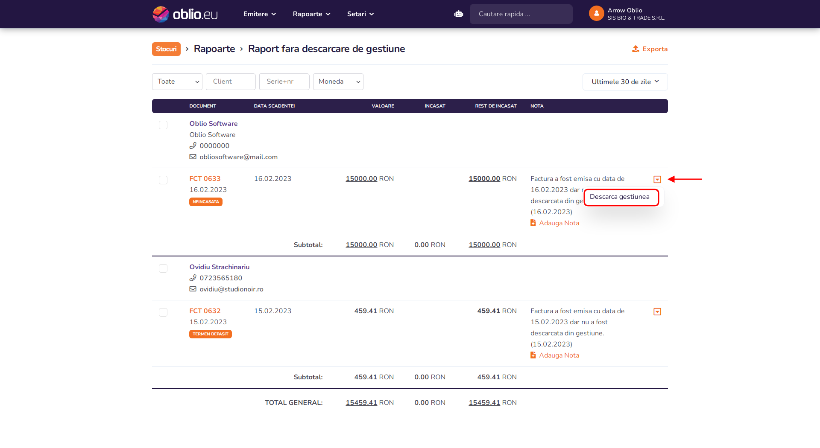Open action menu icon for FCT 0633

click(657, 179)
